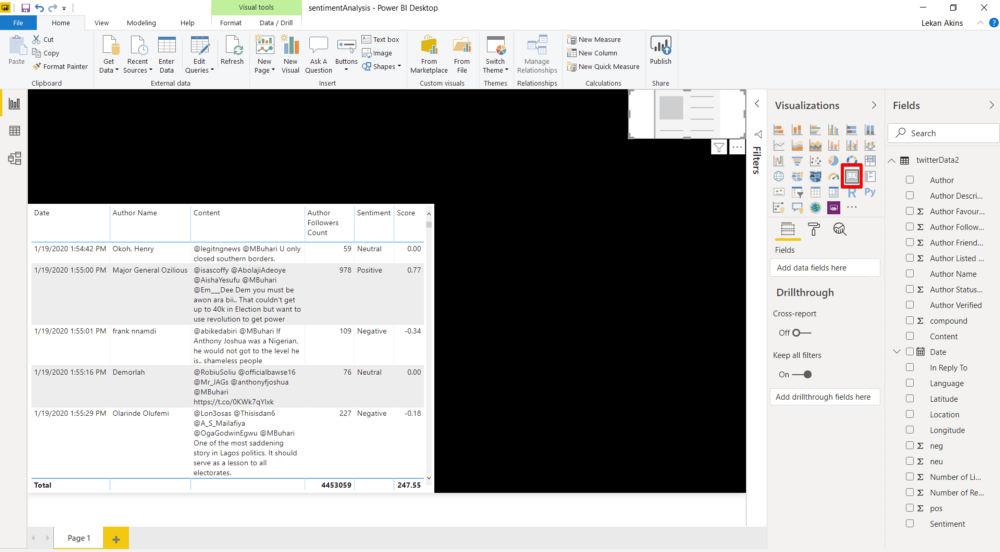Image resolution: width=1000 pixels, height=552 pixels.
Task: Select the Card visualization icon
Action: click(x=852, y=177)
